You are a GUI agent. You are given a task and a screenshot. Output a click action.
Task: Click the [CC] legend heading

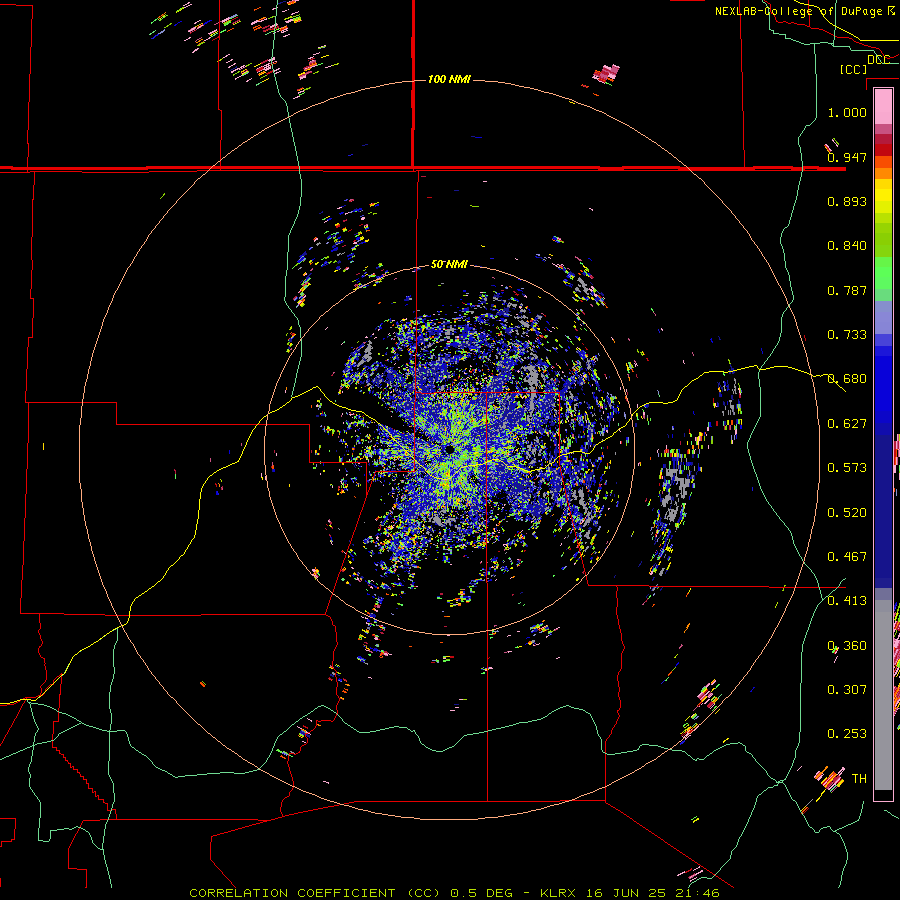(x=854, y=69)
